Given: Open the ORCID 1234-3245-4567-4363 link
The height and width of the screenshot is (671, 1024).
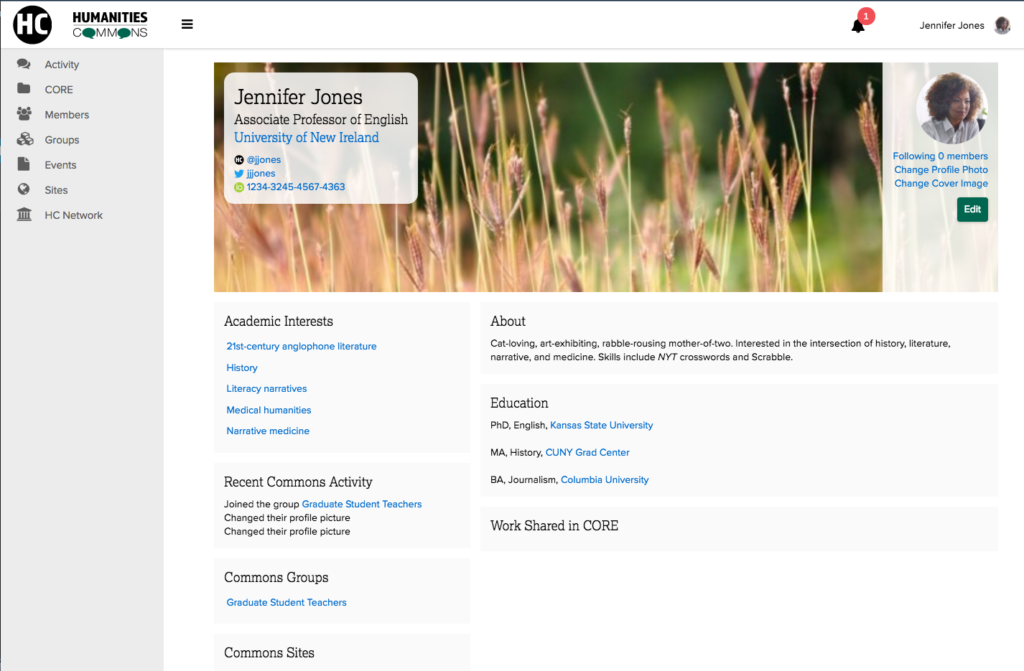Looking at the screenshot, I should pos(295,187).
